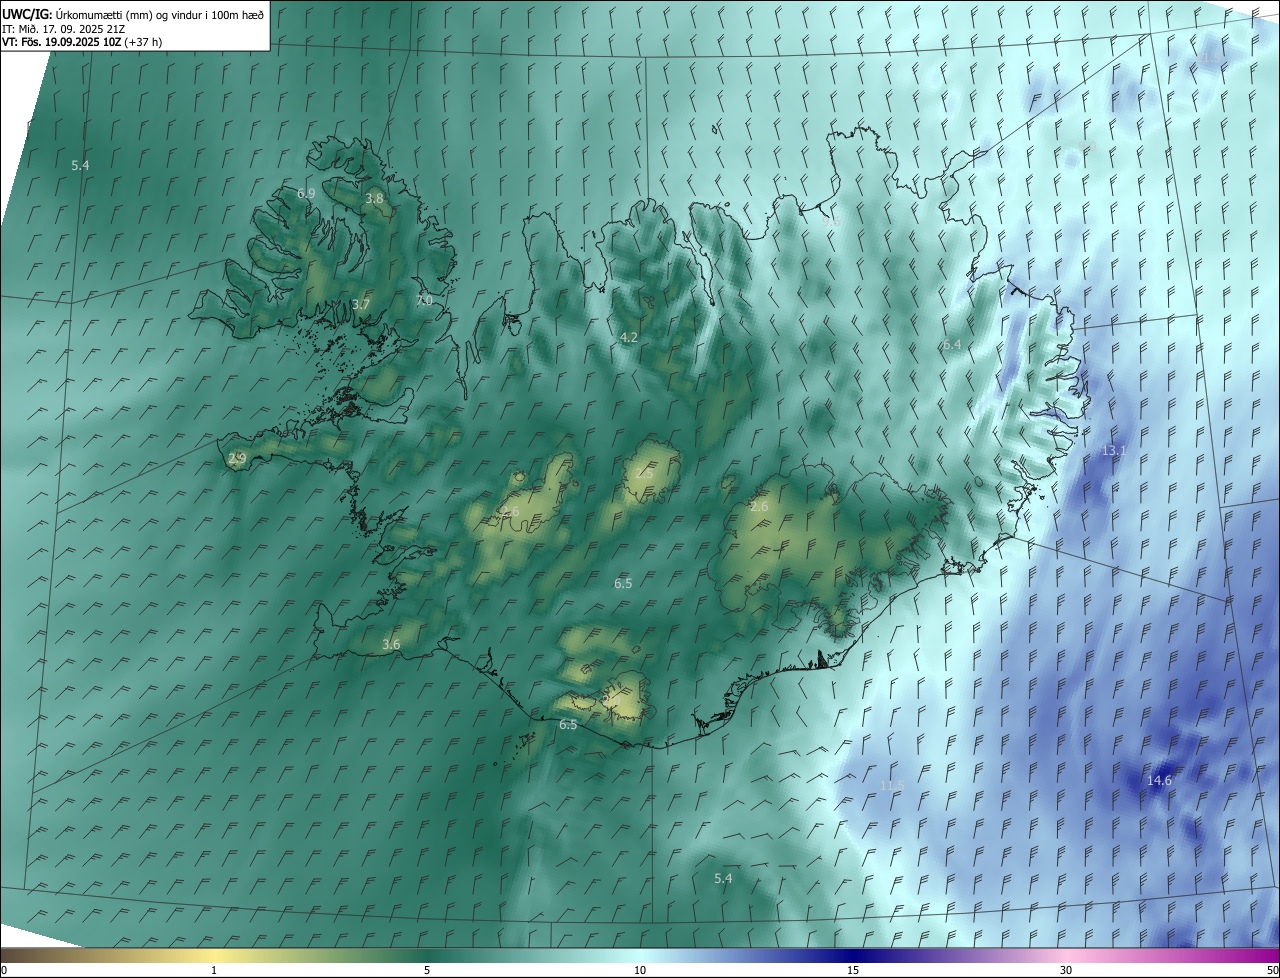Click the title "Úrkomumætti (mm) og vindur í 100m hæð"
1280x978 pixels.
(x=159, y=14)
